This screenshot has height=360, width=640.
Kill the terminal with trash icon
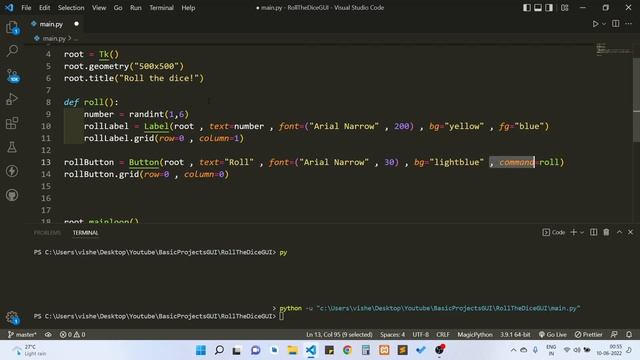(606, 232)
